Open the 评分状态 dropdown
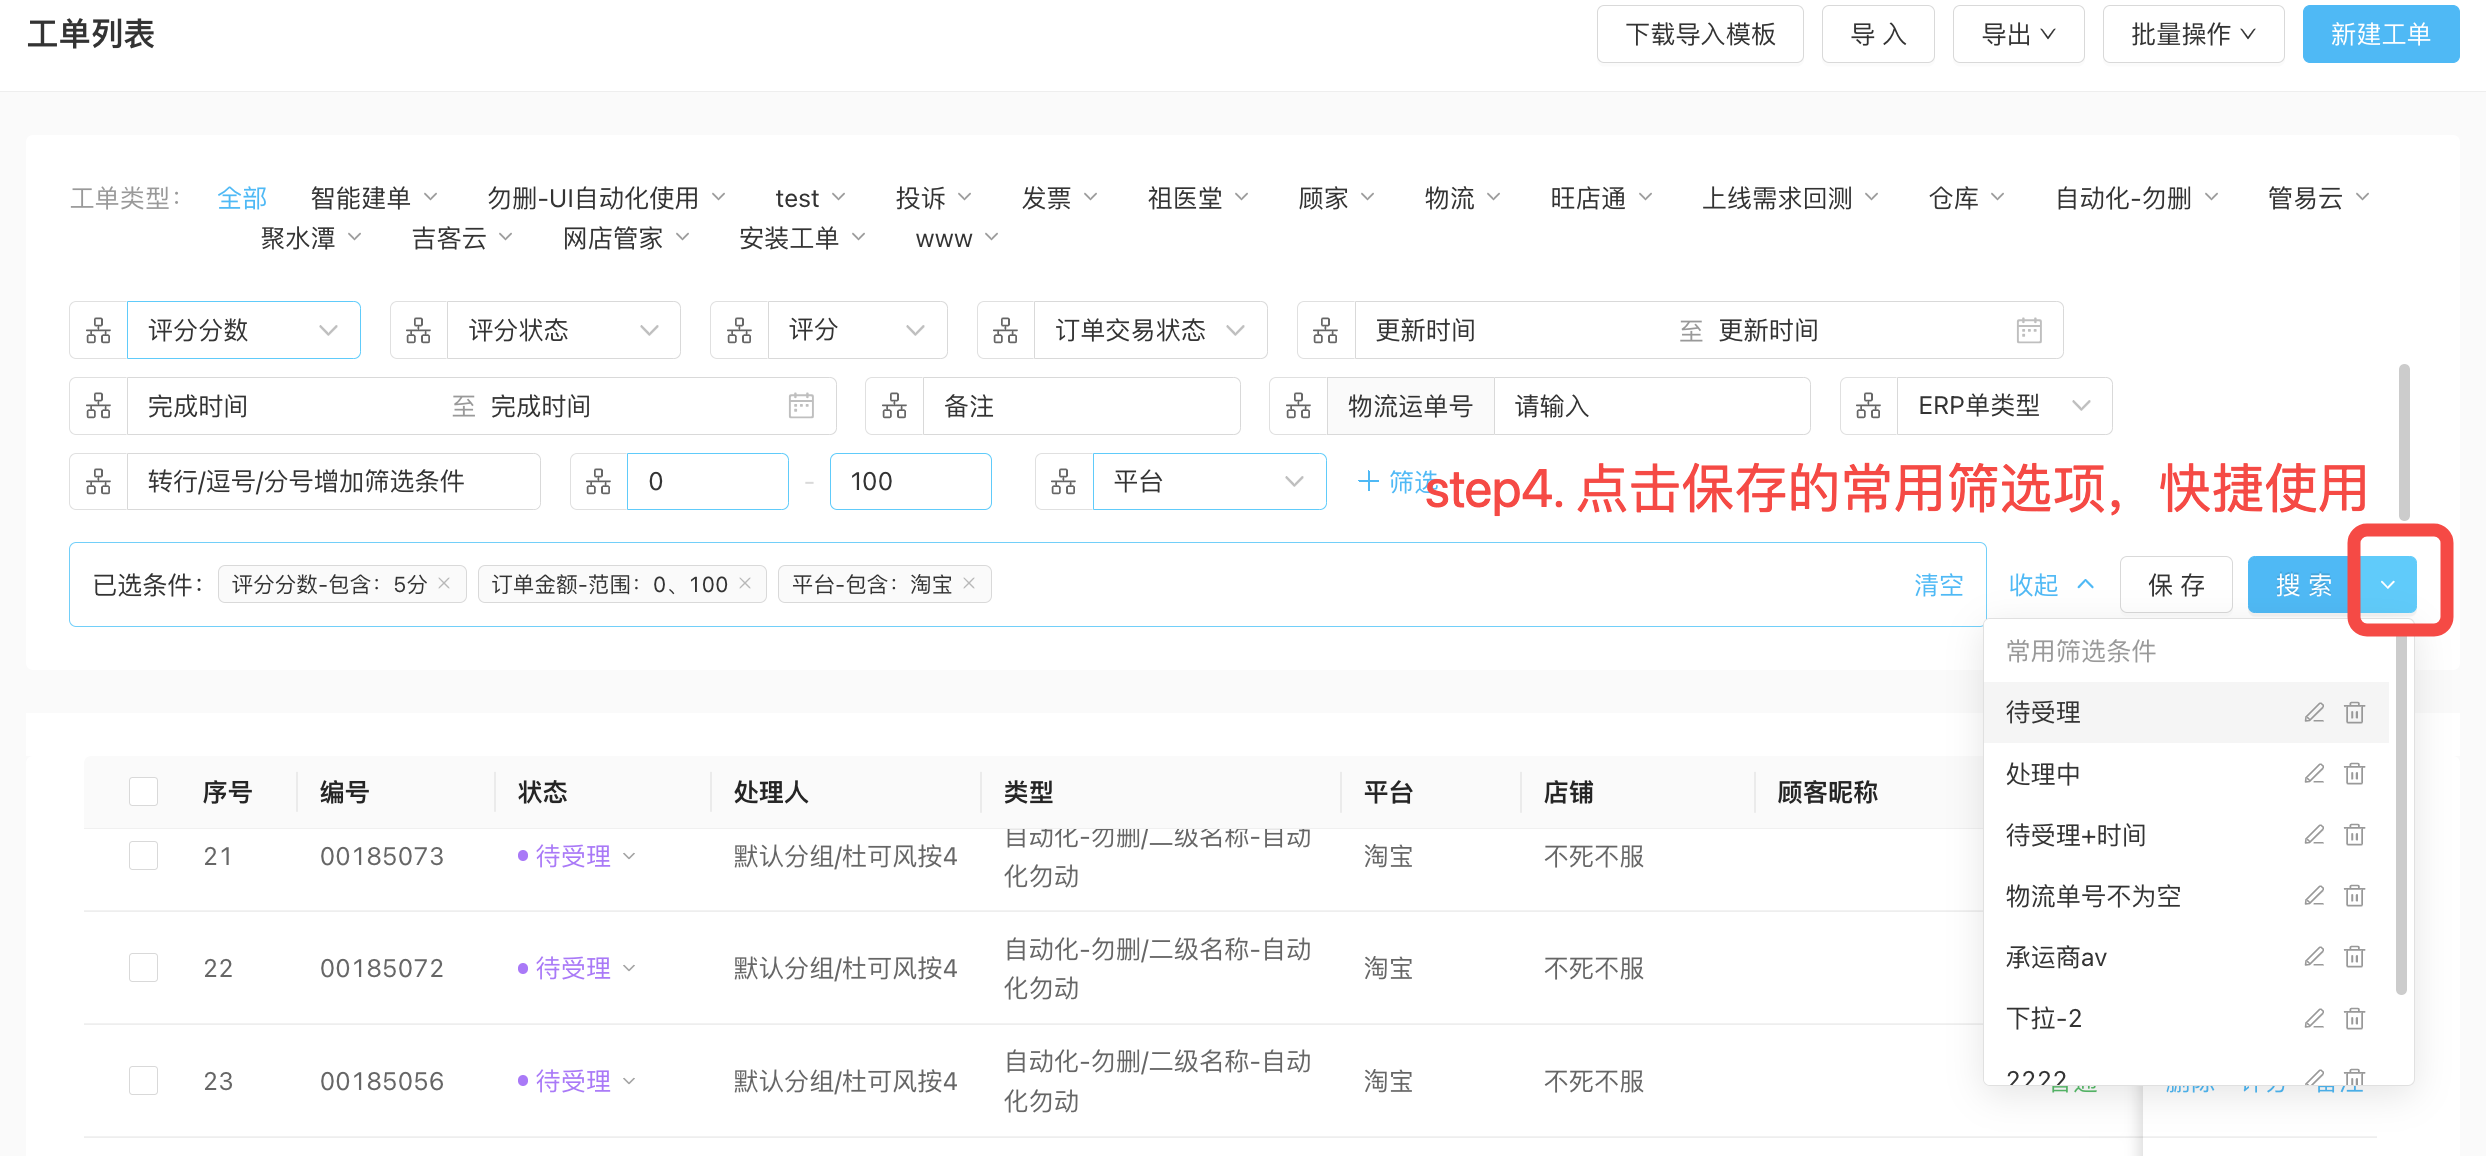The width and height of the screenshot is (2486, 1156). [x=564, y=330]
